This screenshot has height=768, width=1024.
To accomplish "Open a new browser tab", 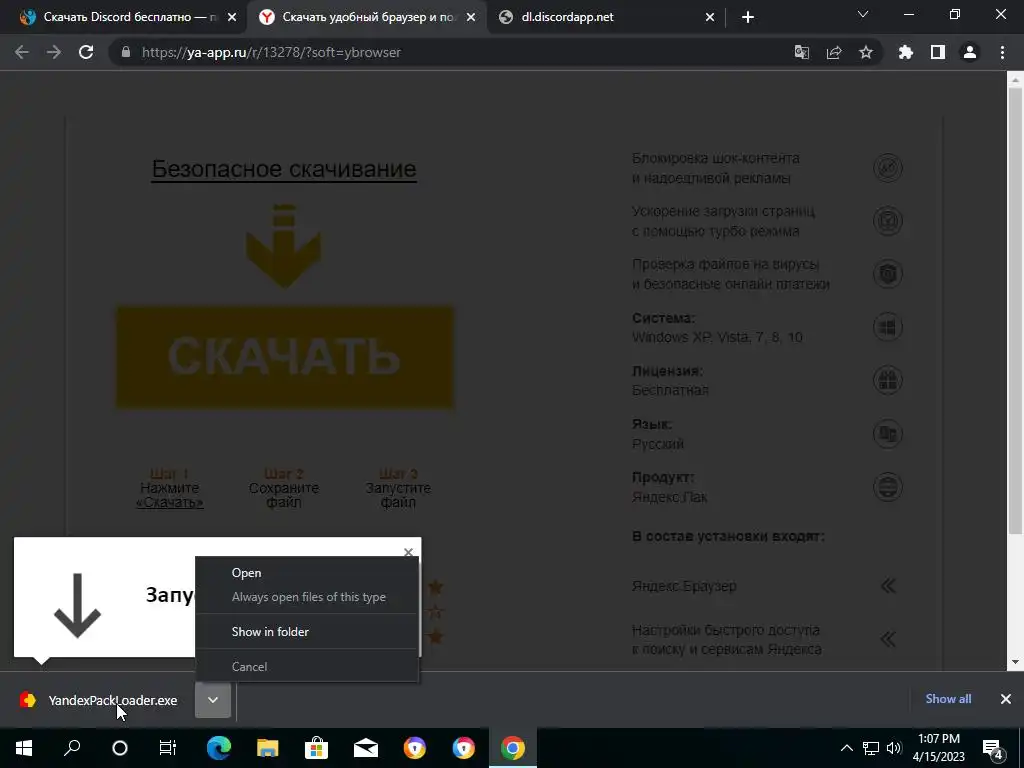I will 748,17.
